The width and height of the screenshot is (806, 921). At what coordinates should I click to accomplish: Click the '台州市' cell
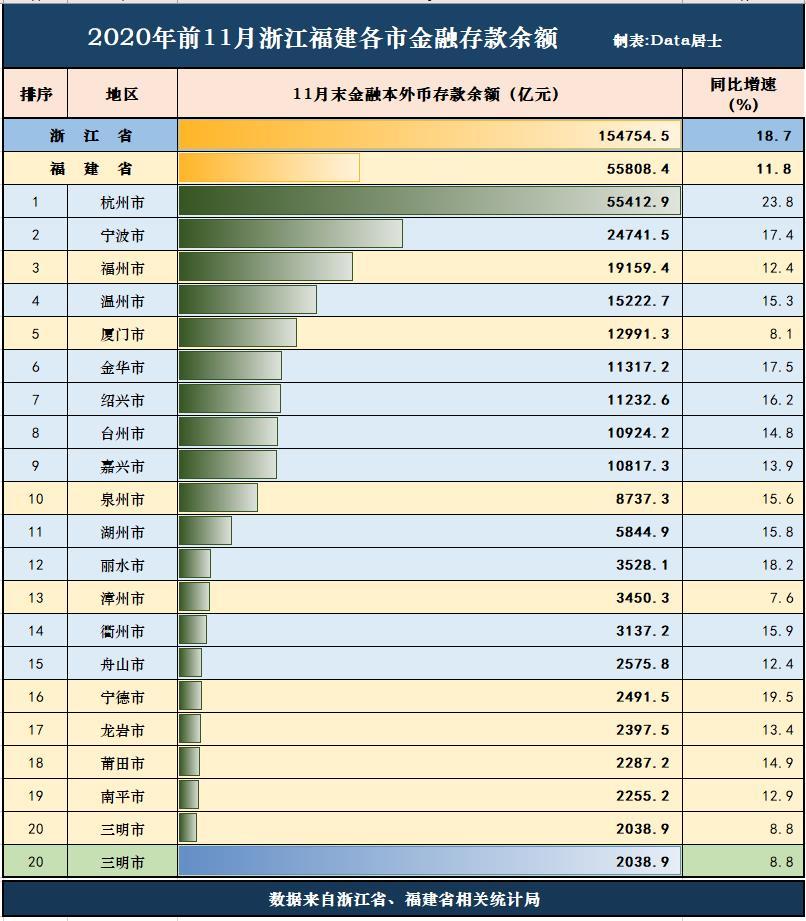122,433
